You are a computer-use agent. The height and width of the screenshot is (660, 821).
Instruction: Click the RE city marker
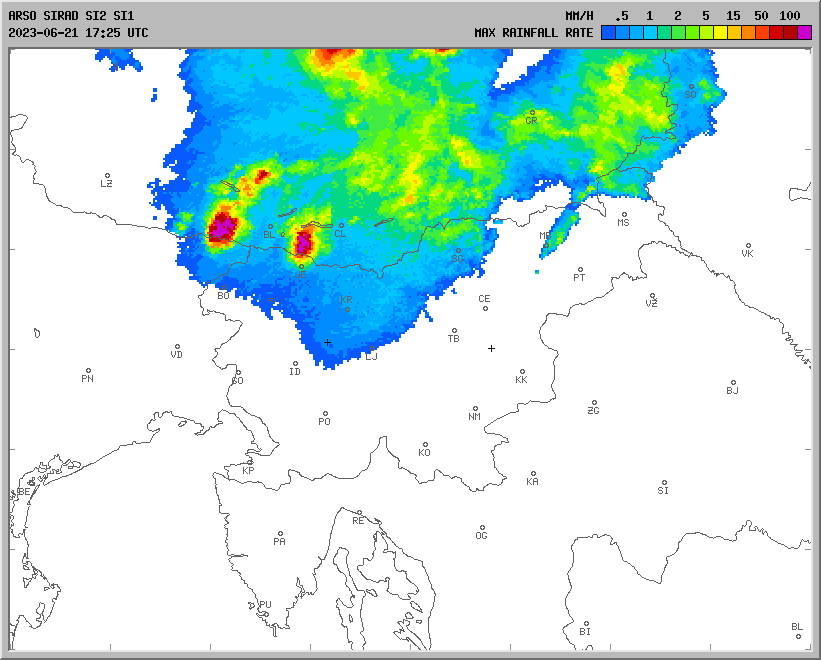[x=359, y=513]
